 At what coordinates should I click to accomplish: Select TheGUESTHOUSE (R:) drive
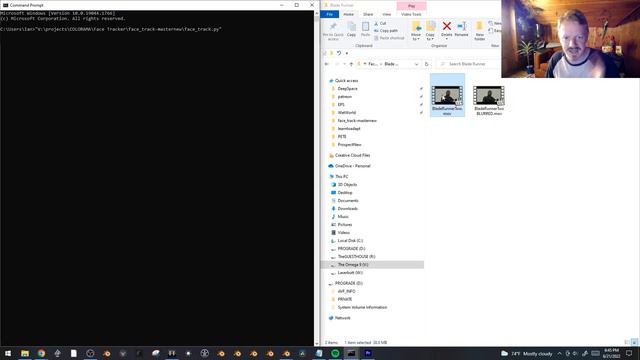point(356,257)
